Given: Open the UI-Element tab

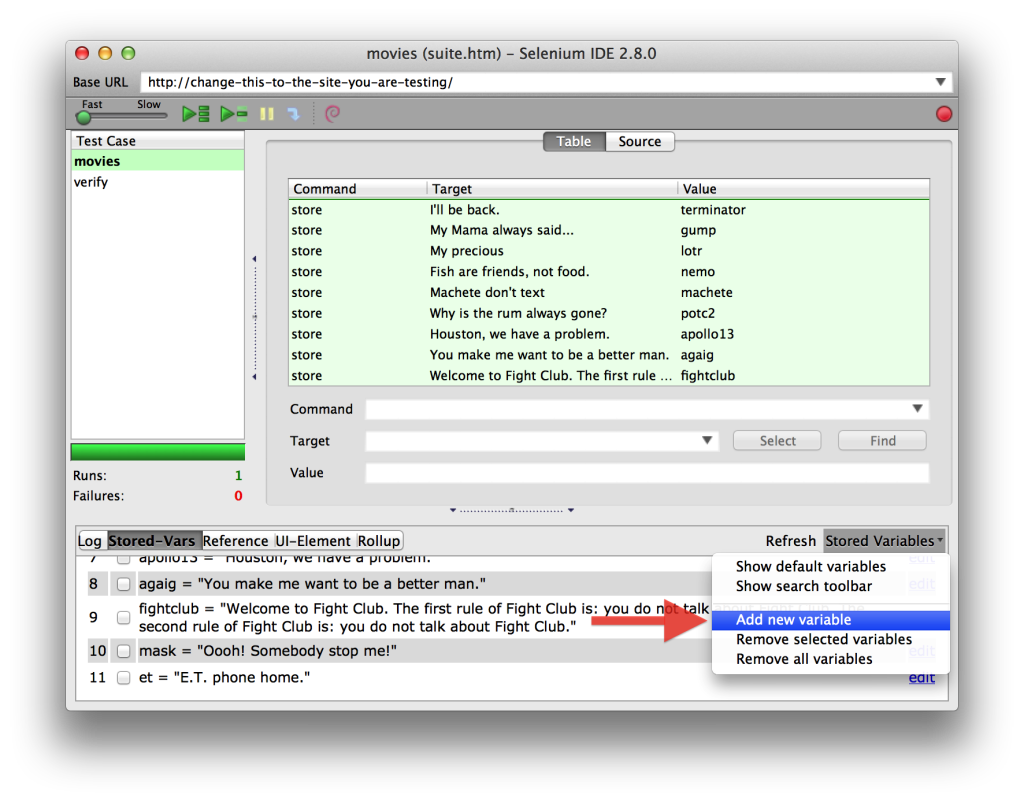Looking at the screenshot, I should coord(313,541).
